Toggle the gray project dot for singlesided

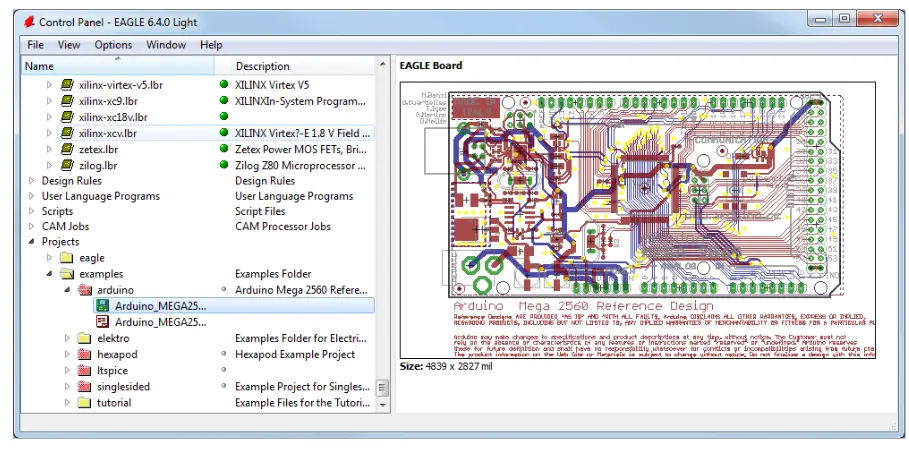pos(224,386)
